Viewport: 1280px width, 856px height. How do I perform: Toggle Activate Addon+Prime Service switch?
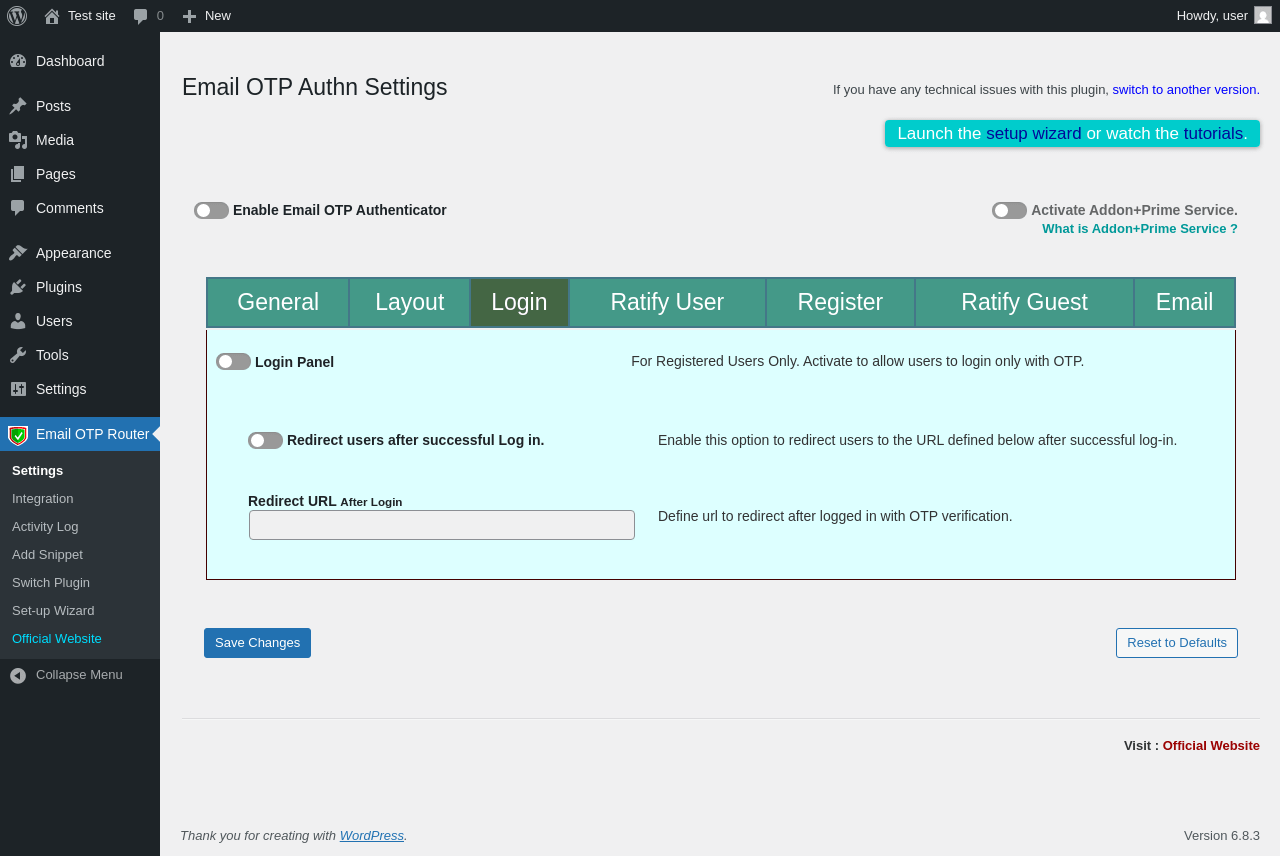point(1009,210)
